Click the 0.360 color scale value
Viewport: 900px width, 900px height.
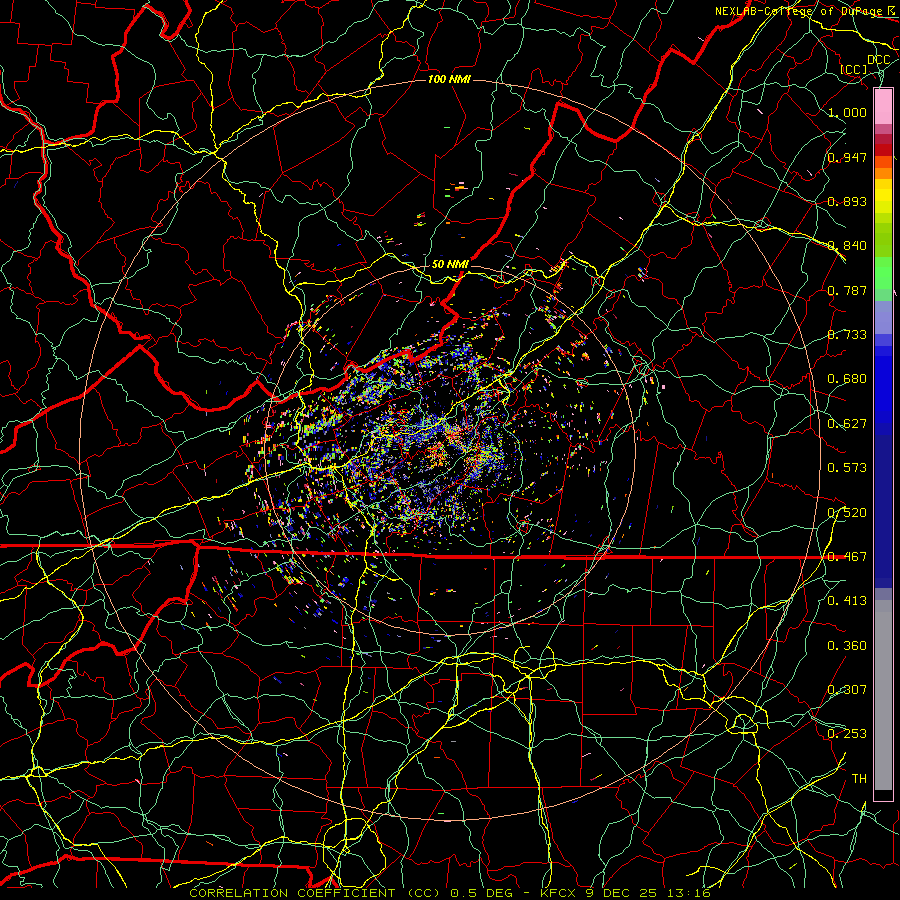coord(847,646)
